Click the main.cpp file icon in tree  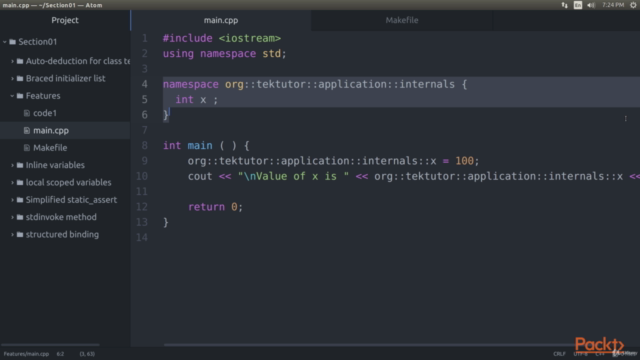(x=27, y=131)
